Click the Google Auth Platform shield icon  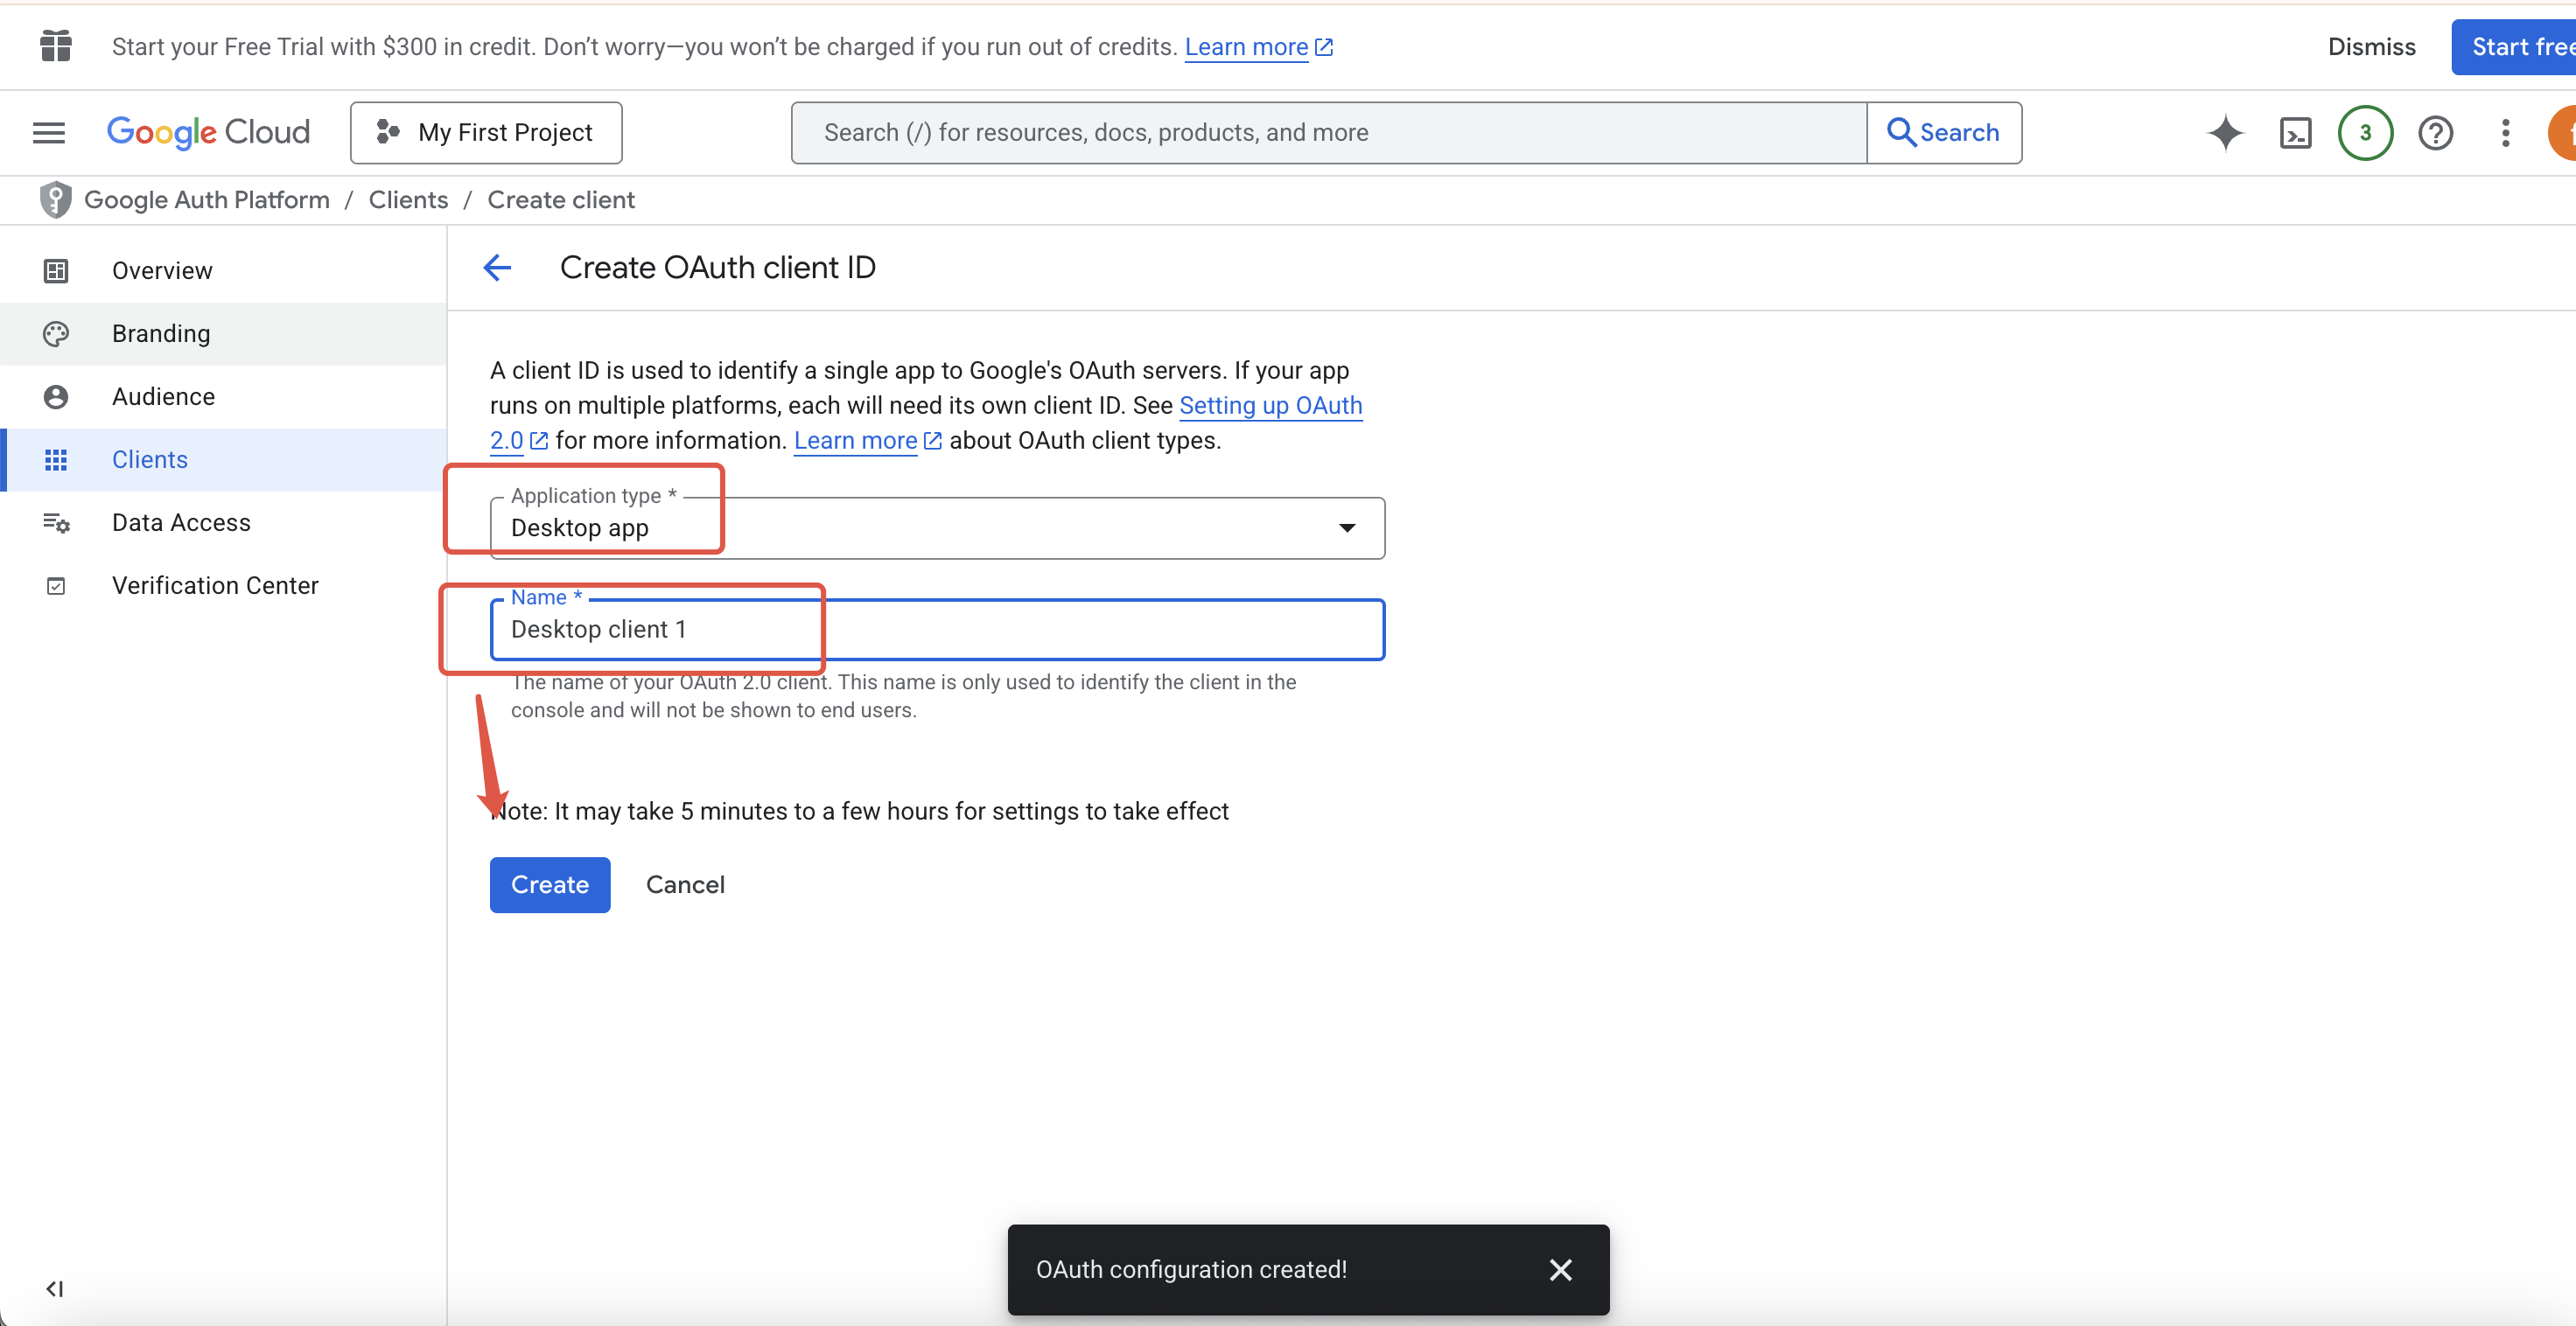click(x=56, y=199)
